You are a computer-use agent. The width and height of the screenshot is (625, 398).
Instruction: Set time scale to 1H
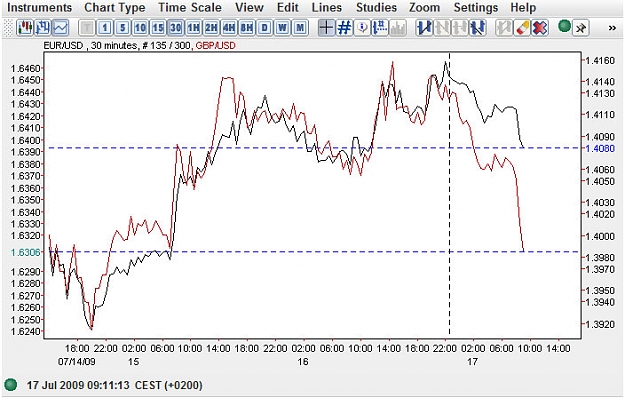tap(193, 28)
